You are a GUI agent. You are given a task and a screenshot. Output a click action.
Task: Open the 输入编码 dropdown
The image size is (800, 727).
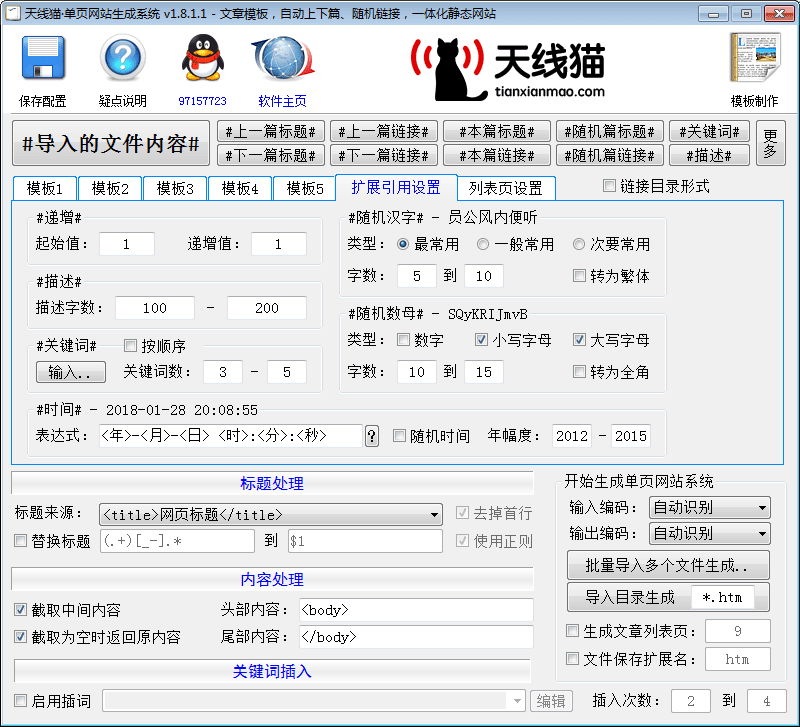coord(710,508)
